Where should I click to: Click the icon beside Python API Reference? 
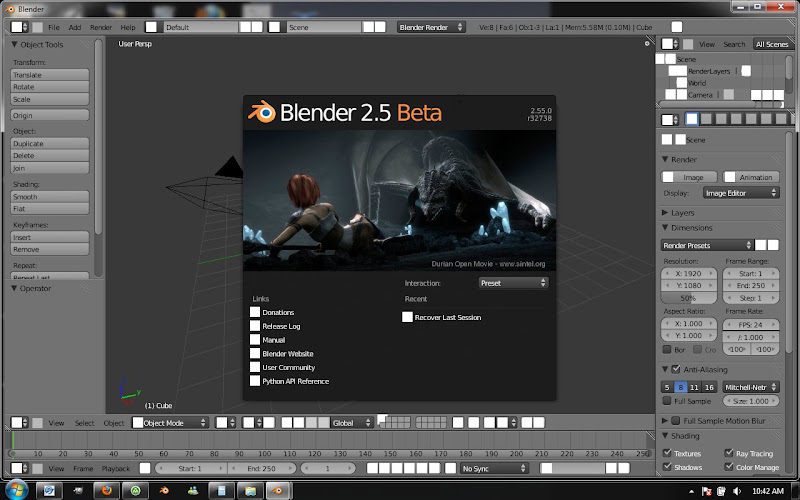pyautogui.click(x=255, y=381)
